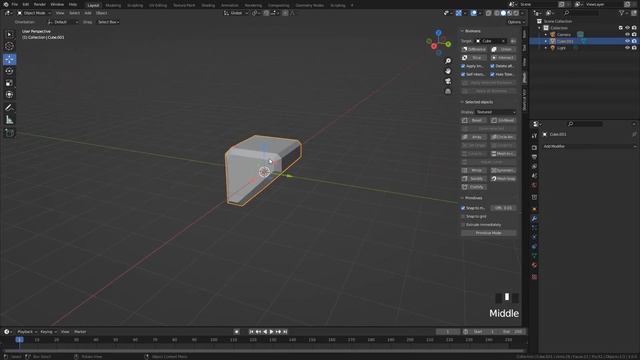The width and height of the screenshot is (640, 360).
Task: Select the Add Cube tool
Action: click(9, 133)
